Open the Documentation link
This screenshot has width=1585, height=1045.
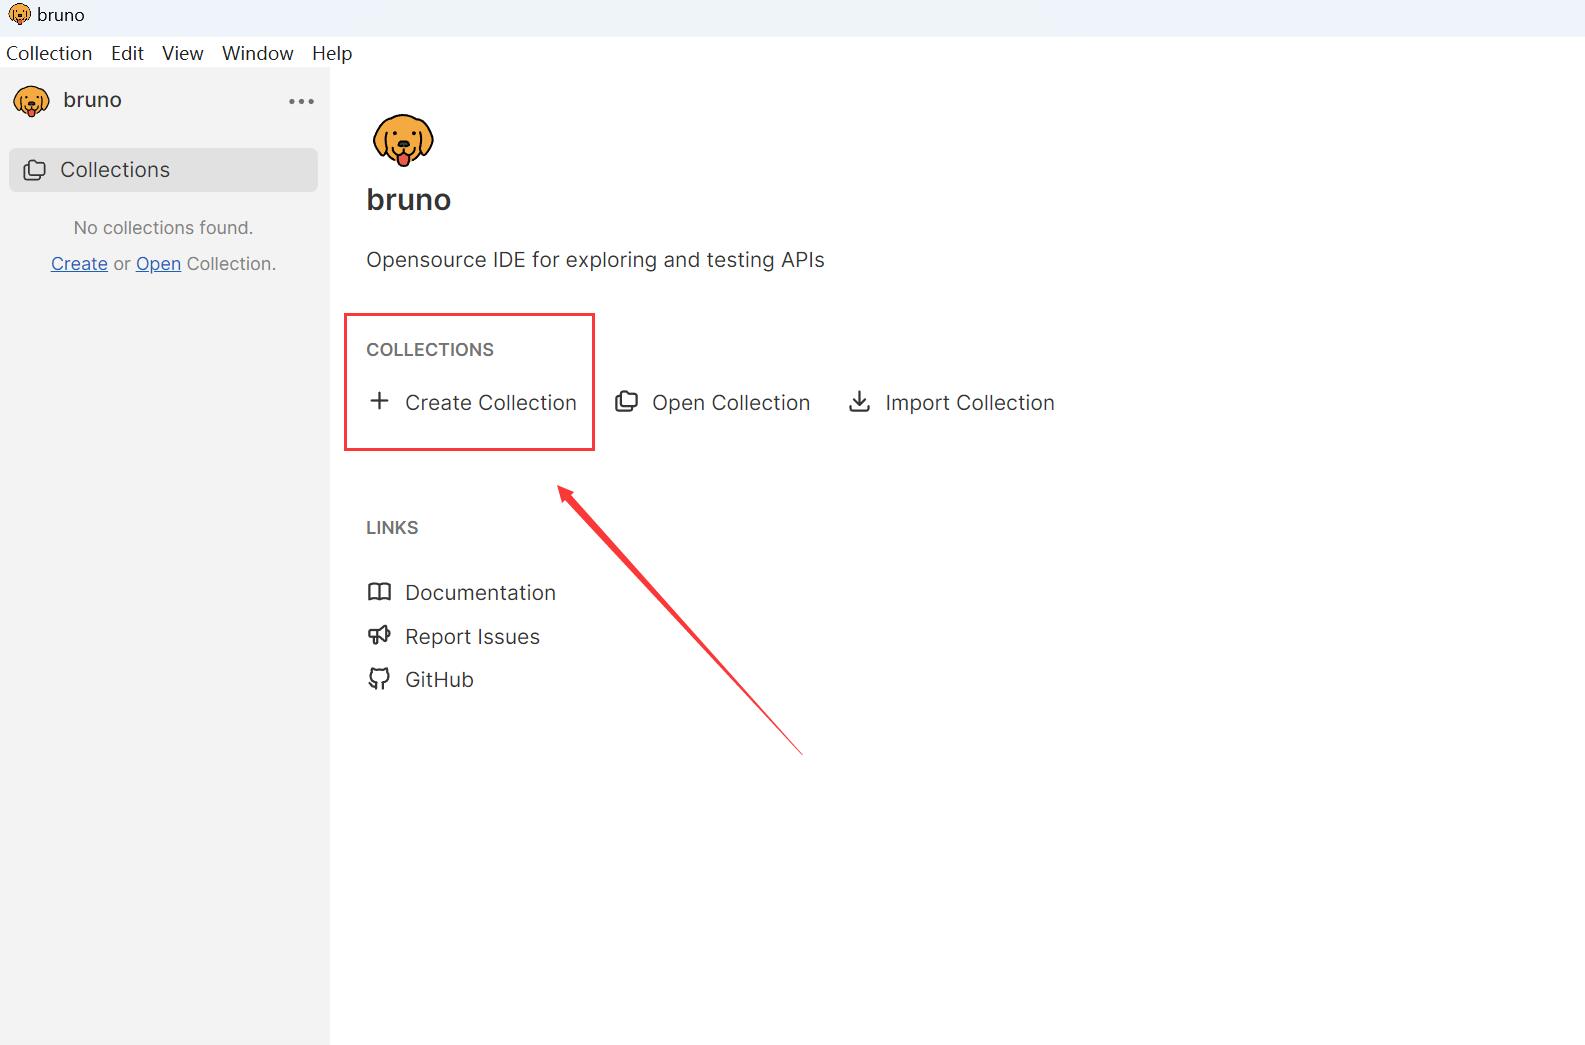coord(480,593)
